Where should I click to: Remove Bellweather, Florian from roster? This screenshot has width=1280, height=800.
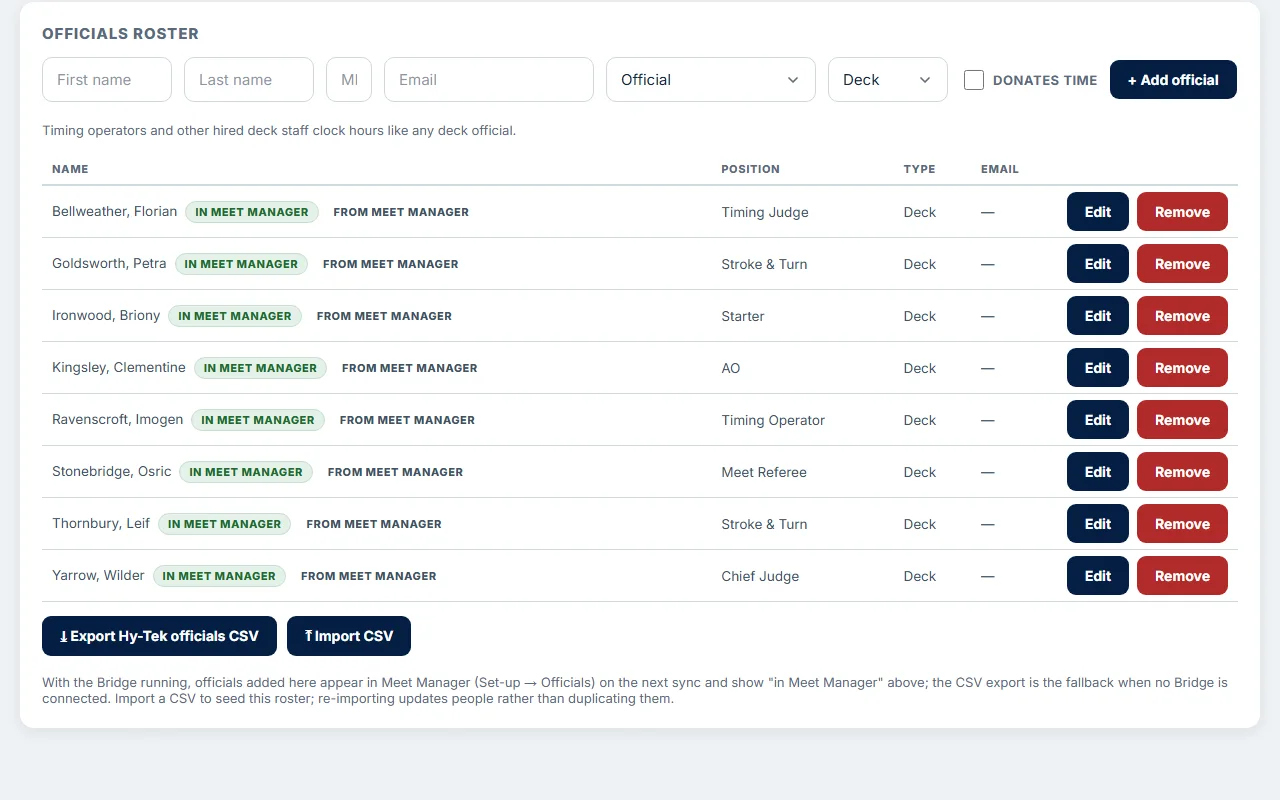pos(1182,212)
